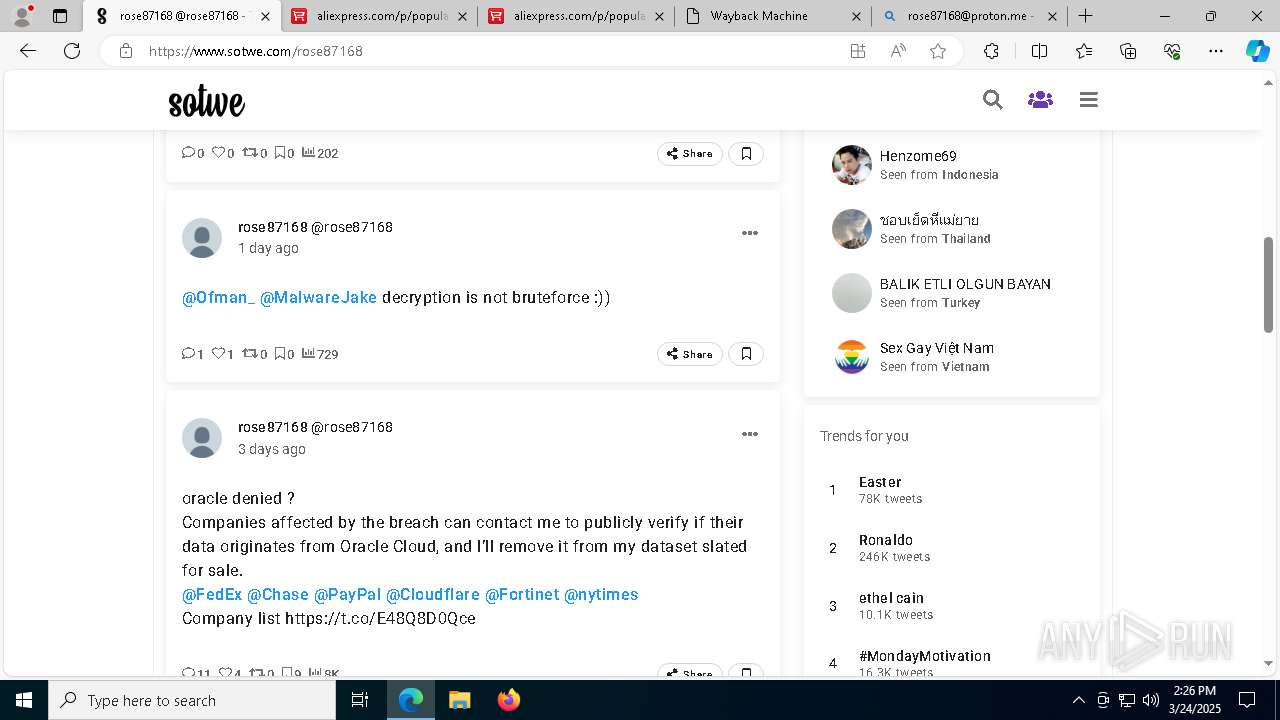The height and width of the screenshot is (720, 1280).
Task: Open the Sotwe search icon
Action: click(x=992, y=100)
